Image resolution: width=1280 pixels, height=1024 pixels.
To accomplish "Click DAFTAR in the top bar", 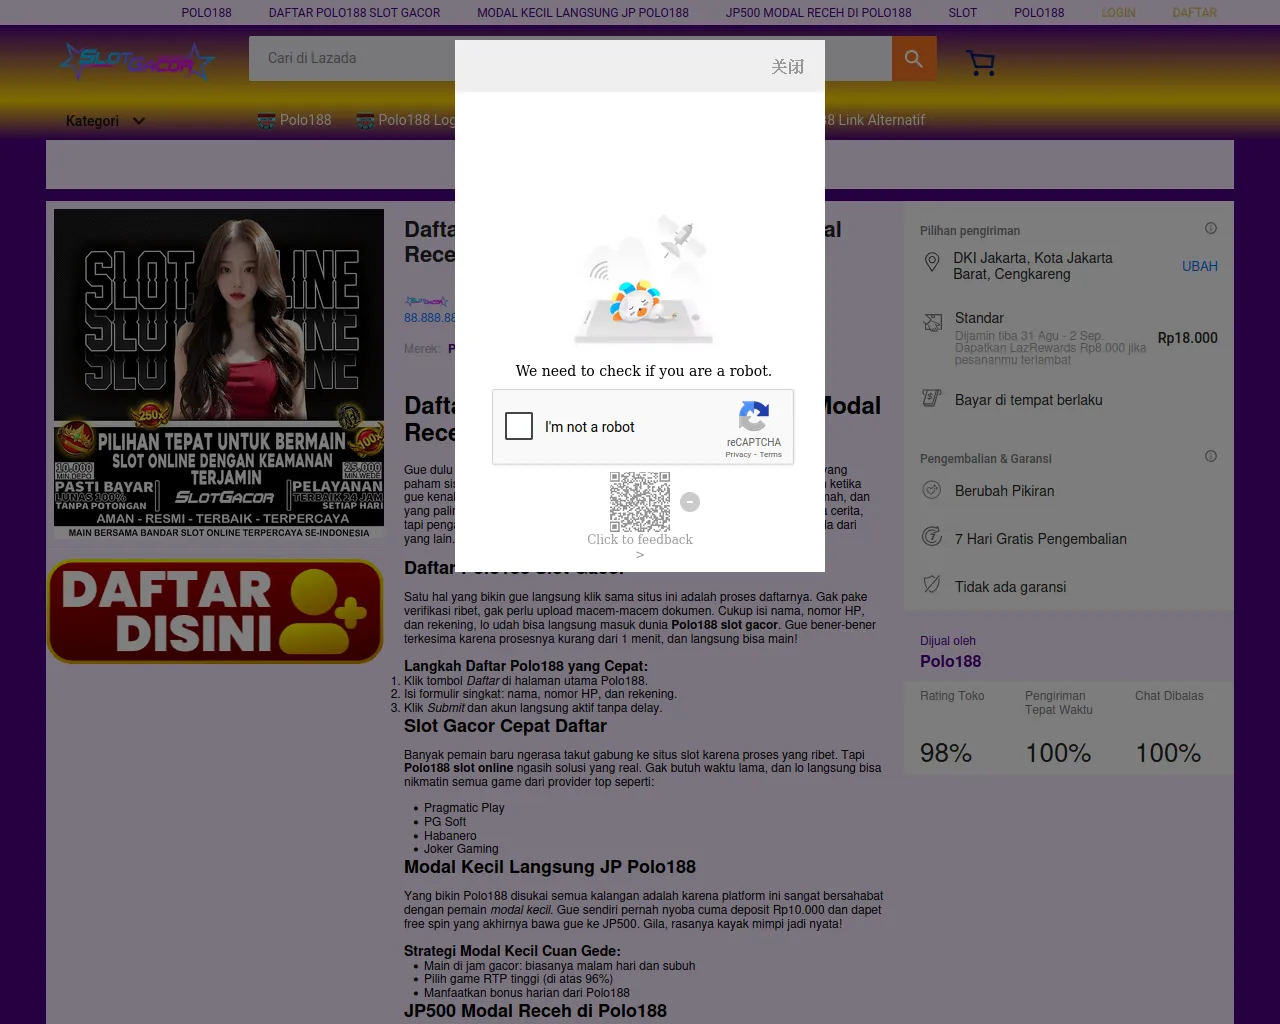I will click(x=1194, y=13).
